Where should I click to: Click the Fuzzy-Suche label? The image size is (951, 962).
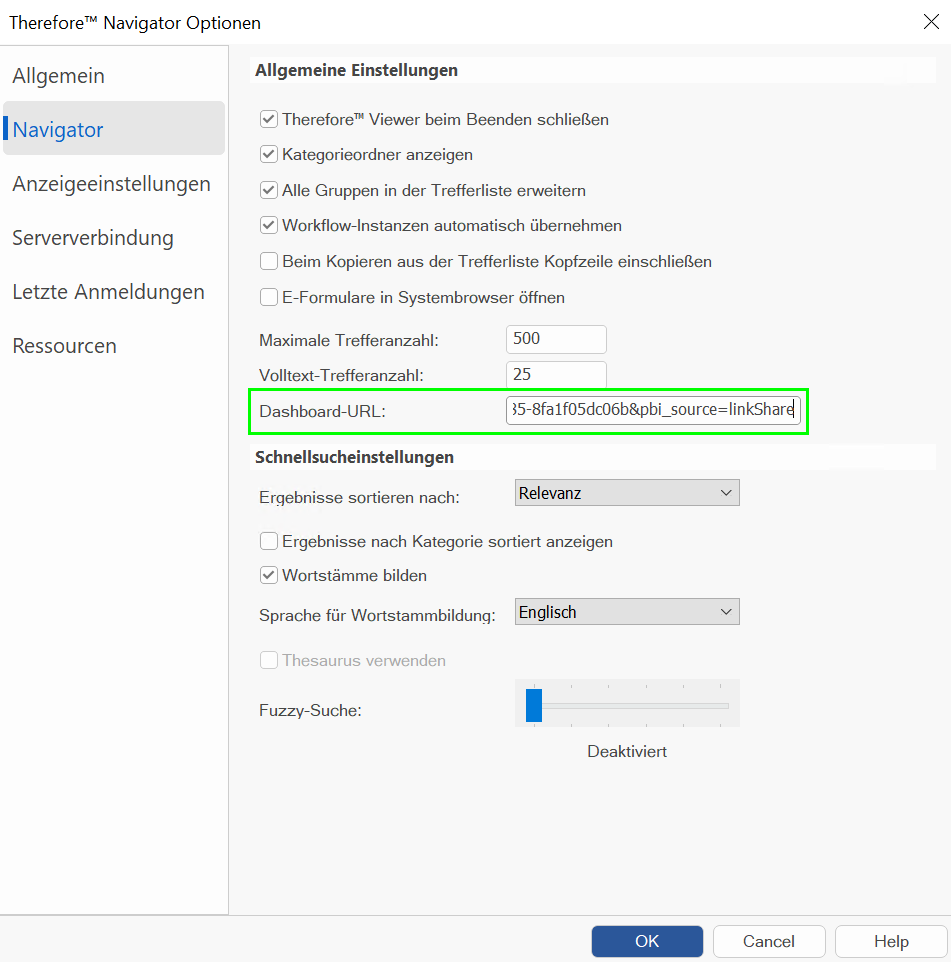coord(310,710)
